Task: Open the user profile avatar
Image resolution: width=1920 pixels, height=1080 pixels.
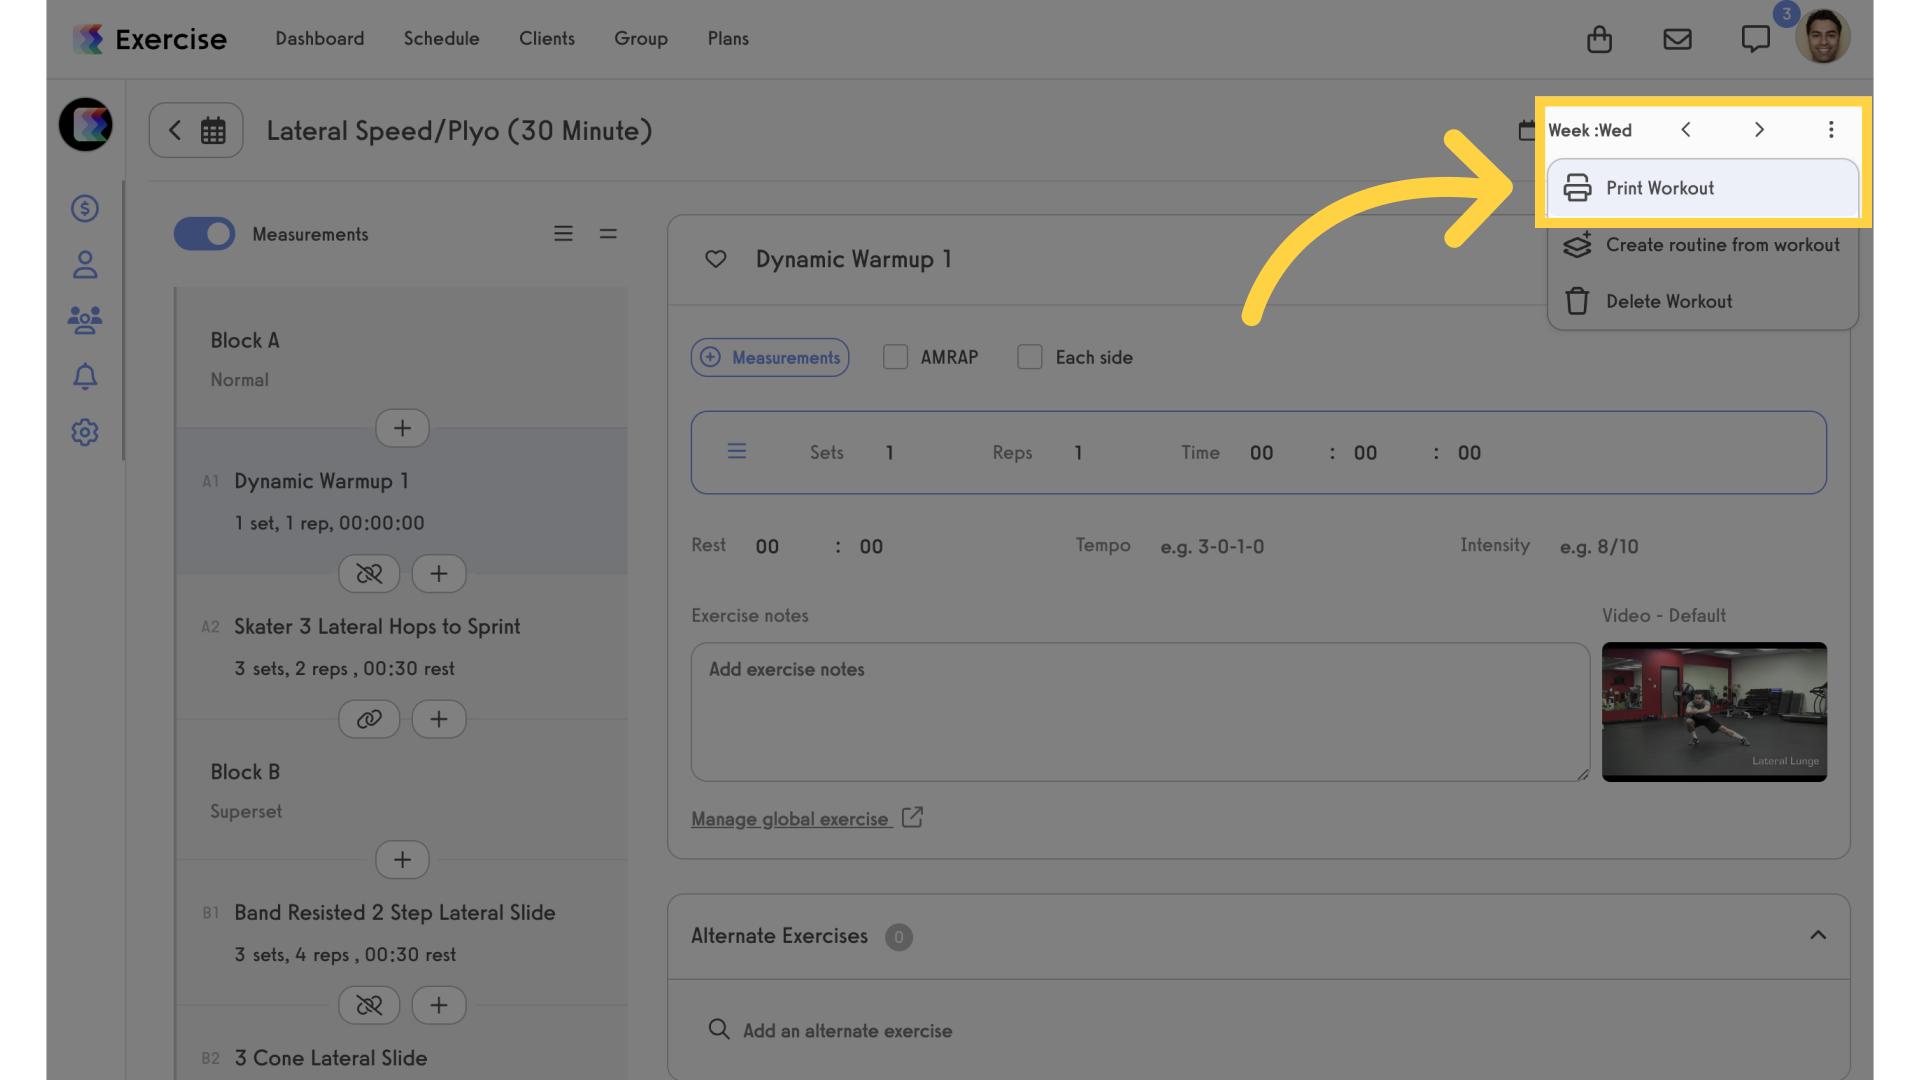Action: pos(1822,37)
